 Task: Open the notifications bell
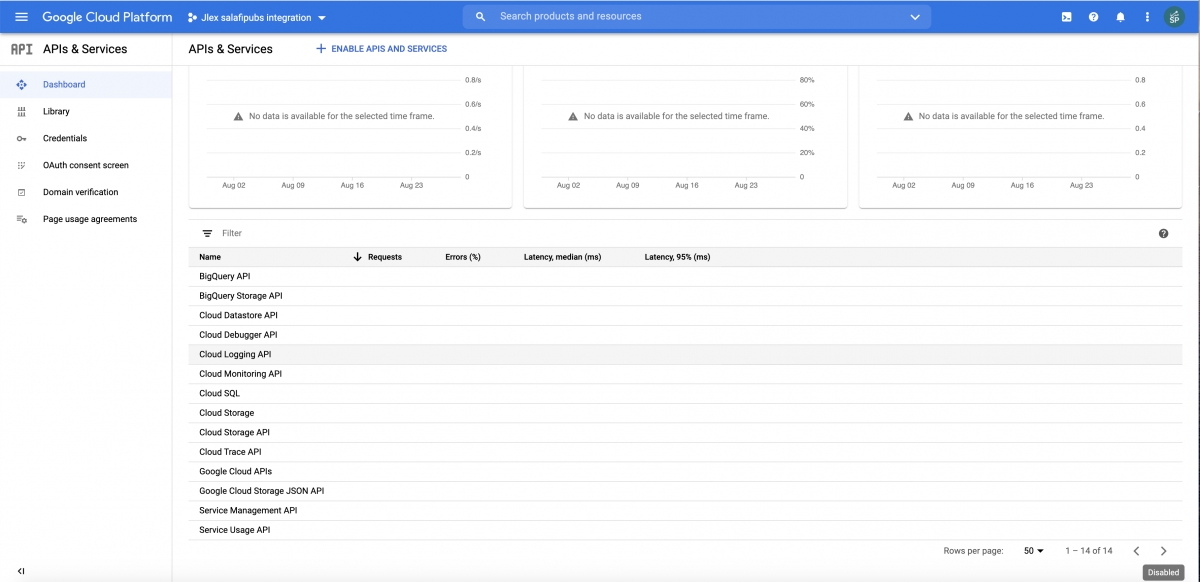(x=1120, y=17)
